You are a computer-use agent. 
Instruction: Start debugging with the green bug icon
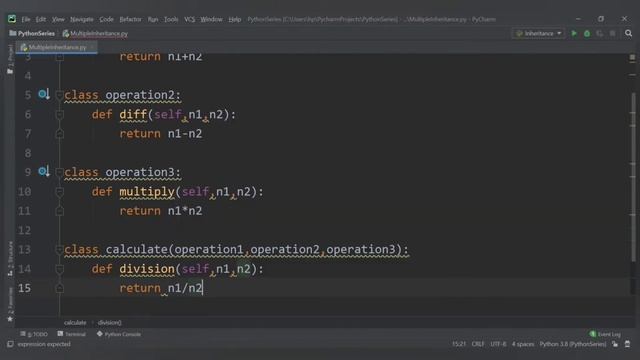pos(587,33)
